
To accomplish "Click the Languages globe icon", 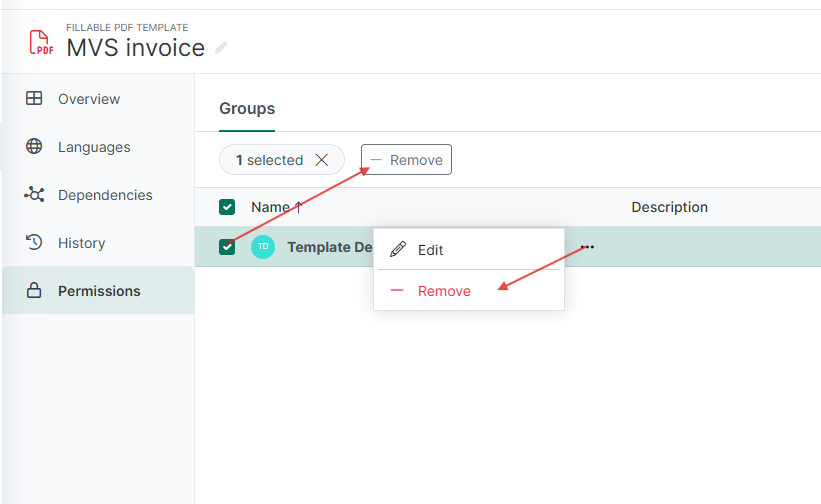I will [34, 147].
